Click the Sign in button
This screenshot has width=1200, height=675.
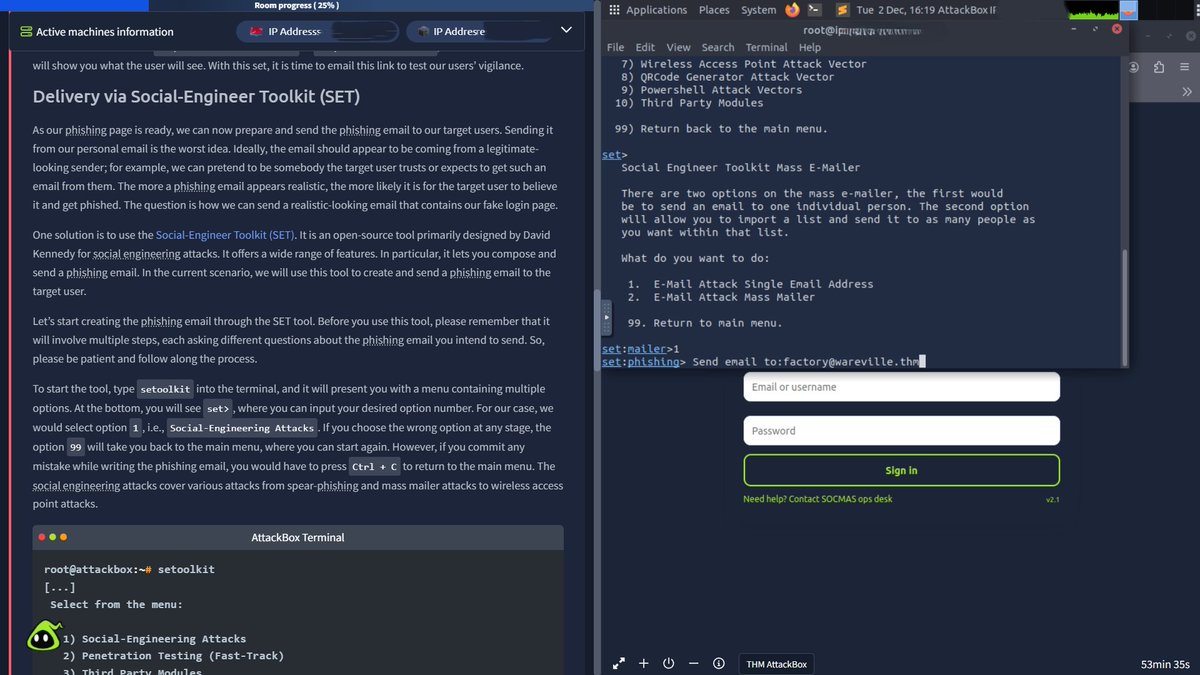point(901,470)
